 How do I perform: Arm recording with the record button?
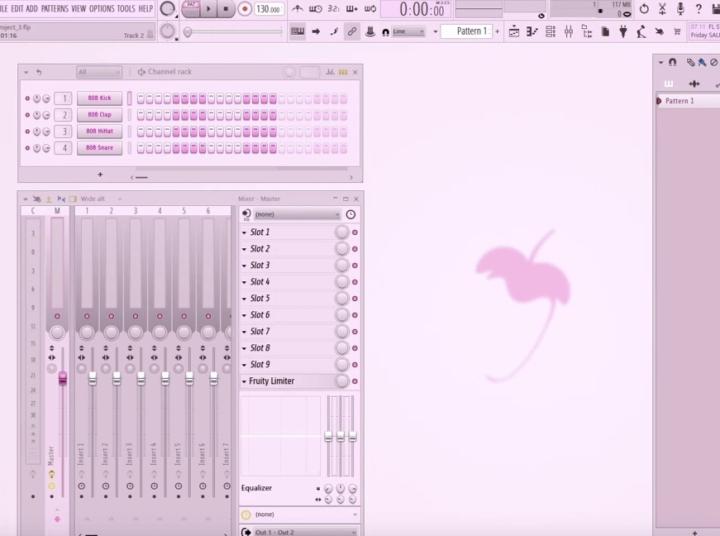[x=245, y=9]
